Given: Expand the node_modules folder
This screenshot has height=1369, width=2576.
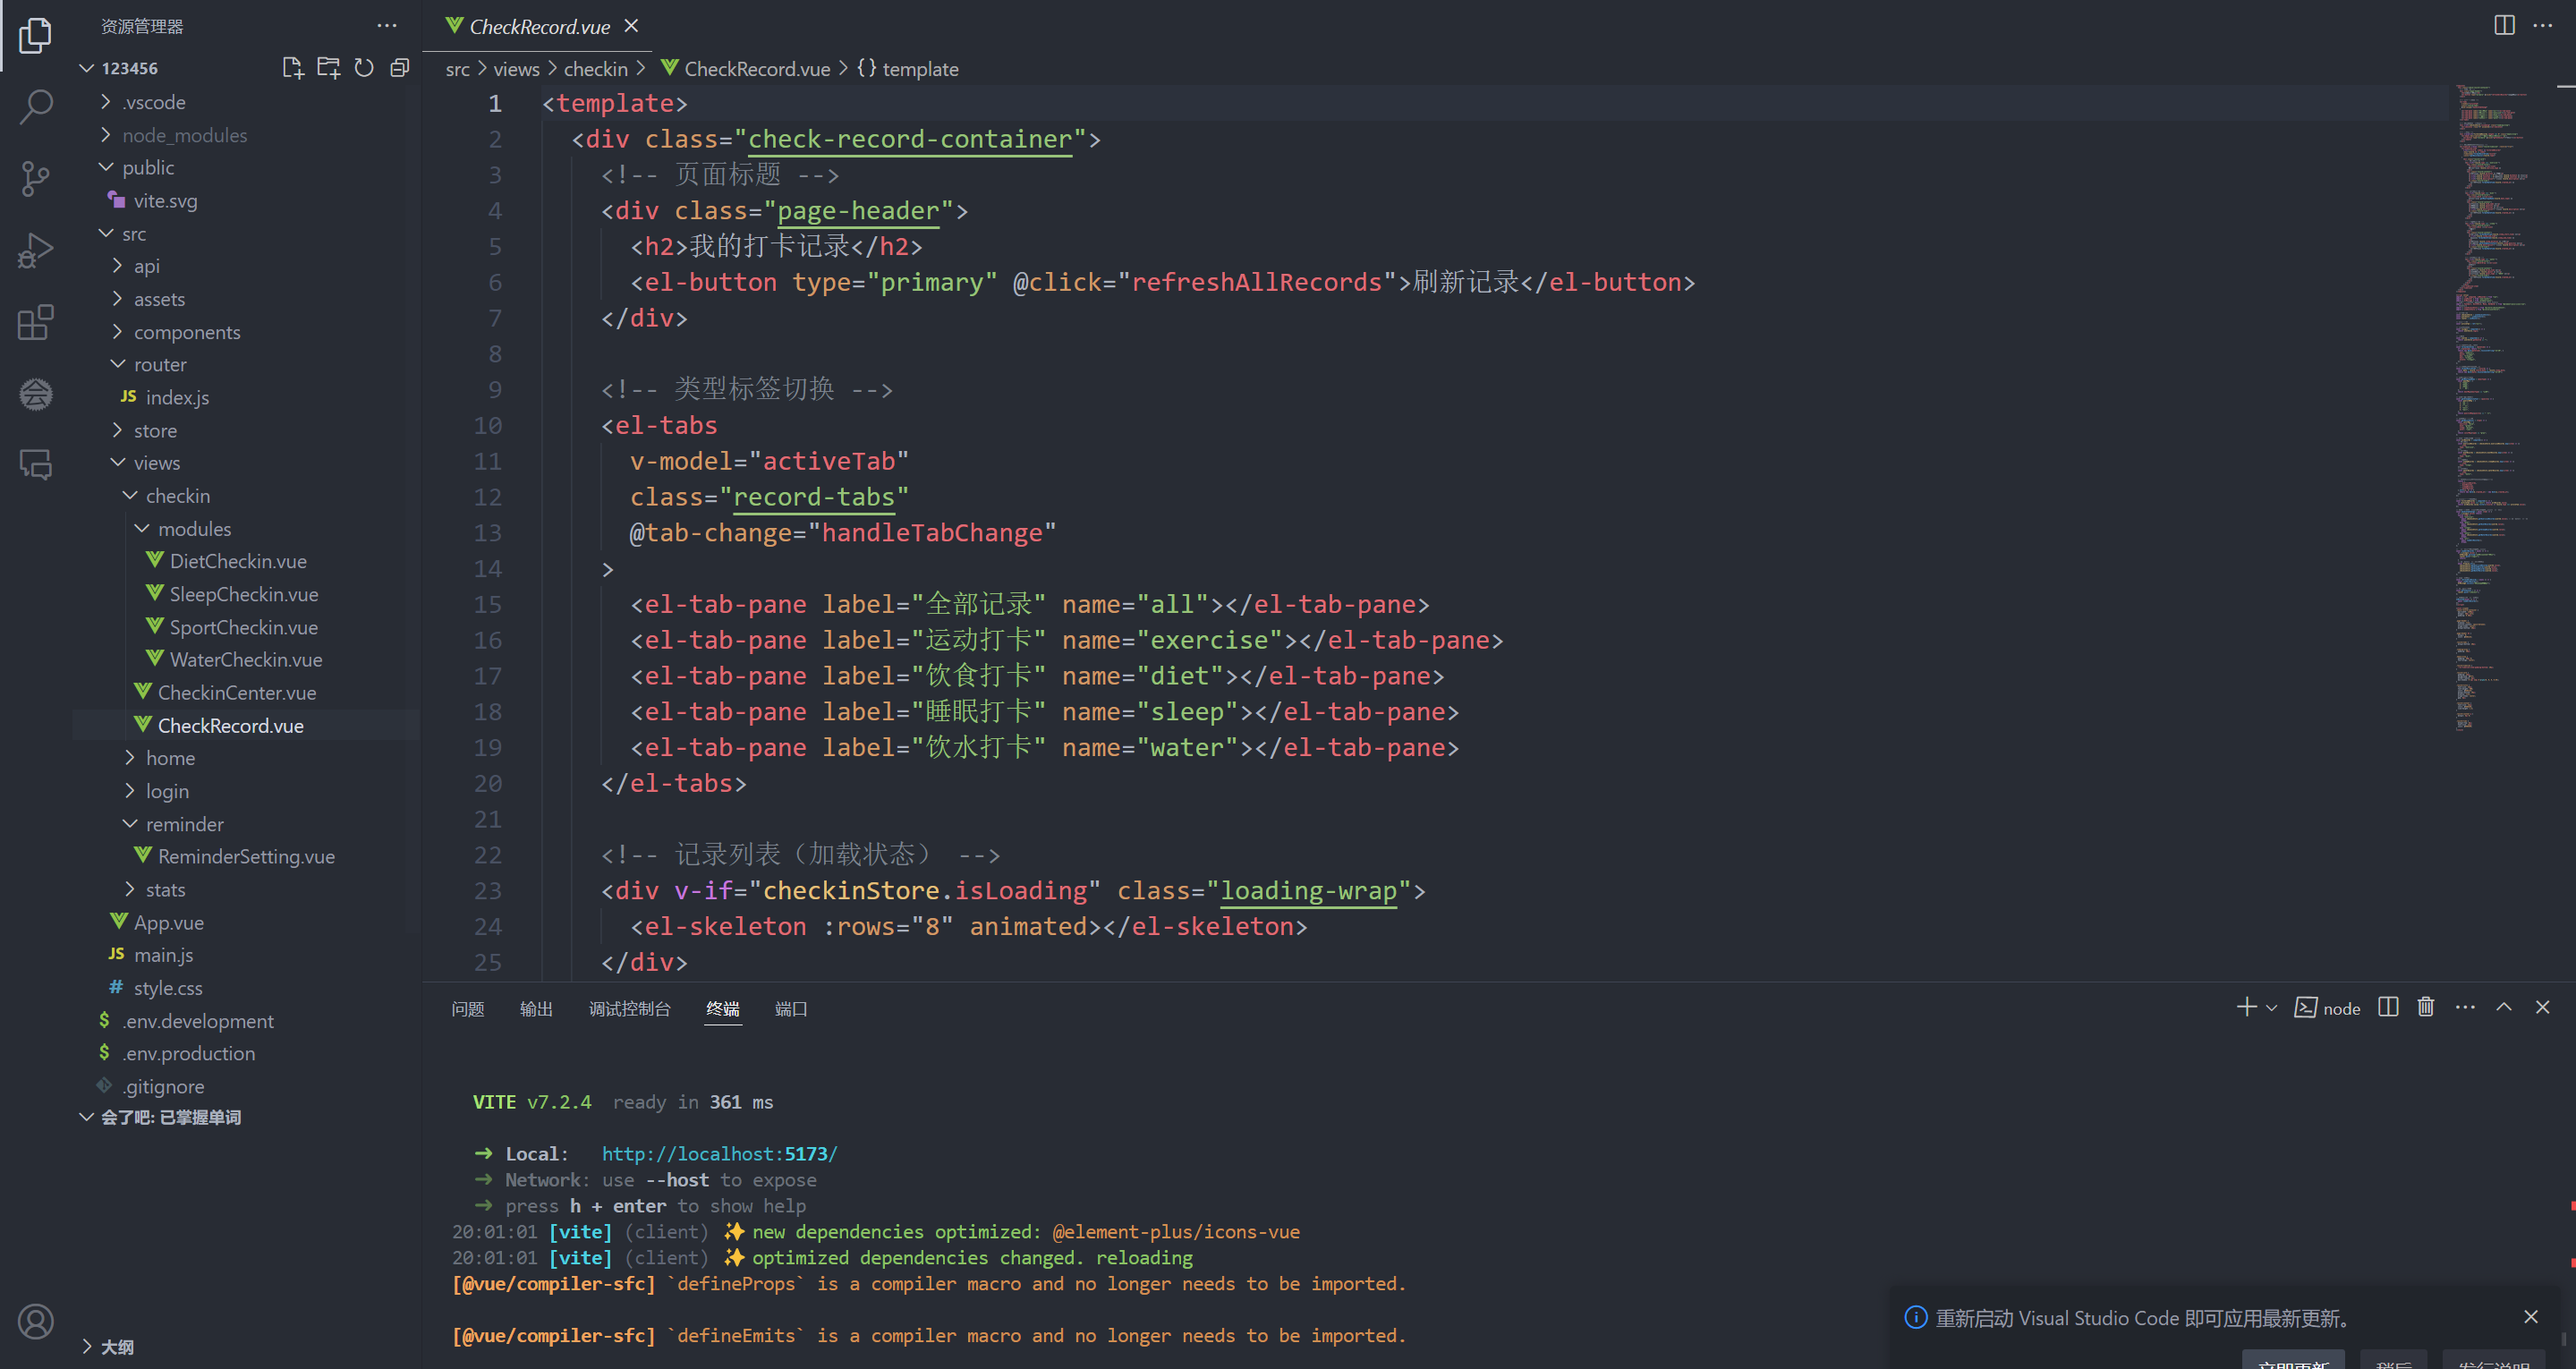Looking at the screenshot, I should point(184,135).
